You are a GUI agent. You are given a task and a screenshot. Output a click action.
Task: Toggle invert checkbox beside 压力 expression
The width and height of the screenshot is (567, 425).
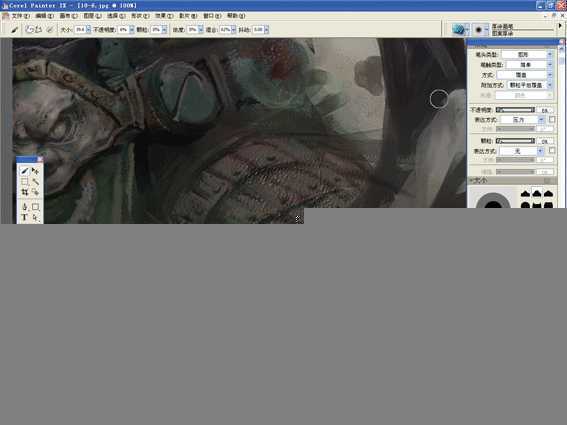pyautogui.click(x=552, y=119)
